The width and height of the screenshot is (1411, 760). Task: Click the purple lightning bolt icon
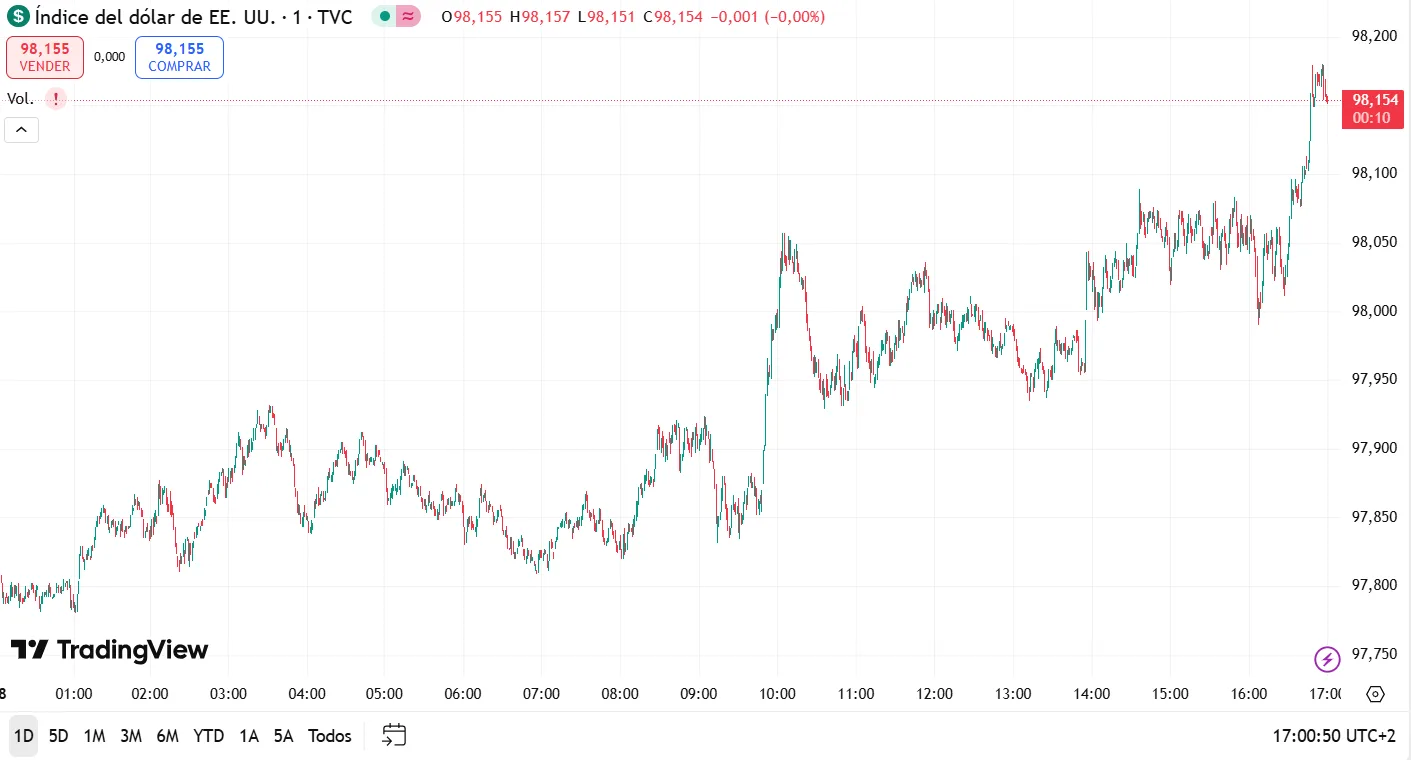1327,659
